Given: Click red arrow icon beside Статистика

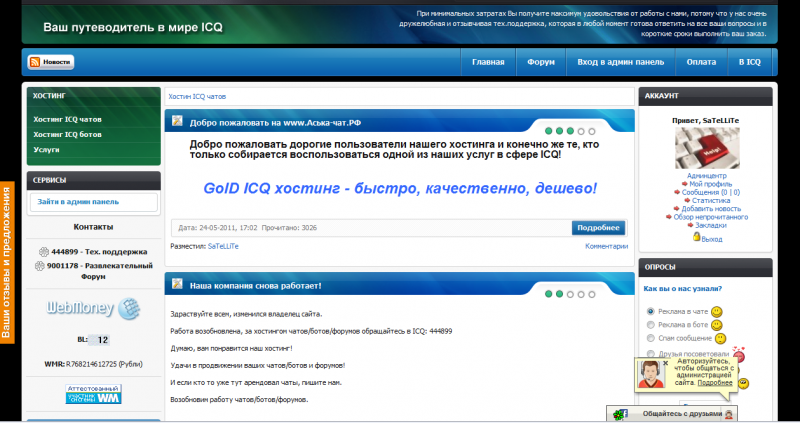Looking at the screenshot, I should [687, 201].
